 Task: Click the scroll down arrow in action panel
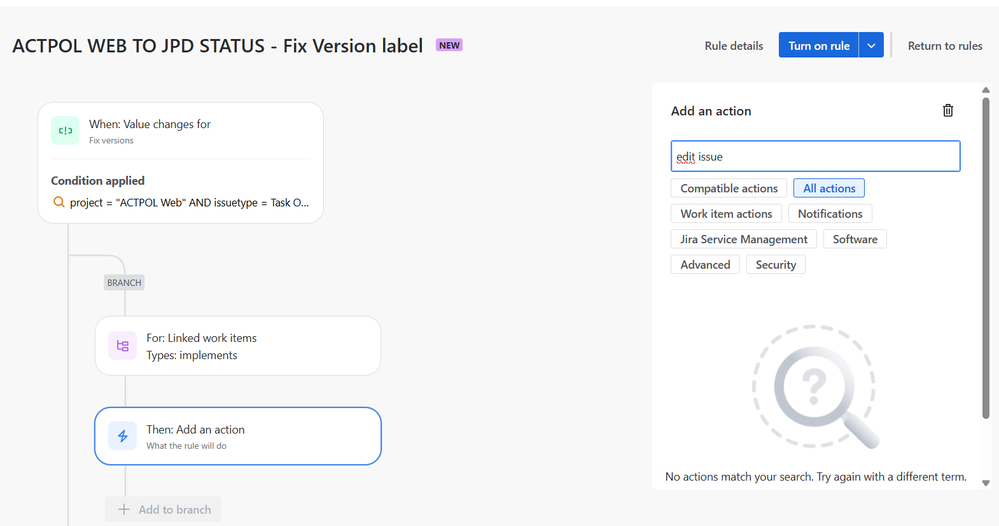pos(986,483)
